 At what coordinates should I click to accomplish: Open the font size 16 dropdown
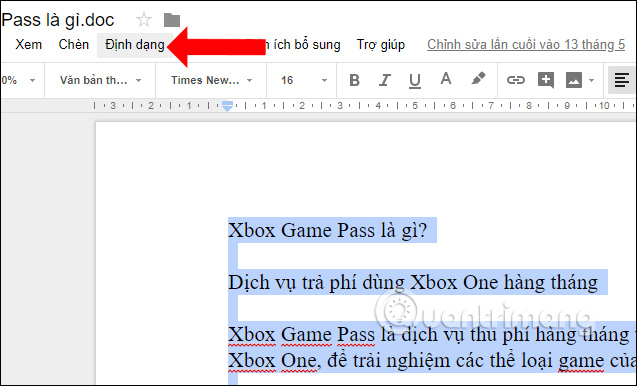click(x=303, y=80)
